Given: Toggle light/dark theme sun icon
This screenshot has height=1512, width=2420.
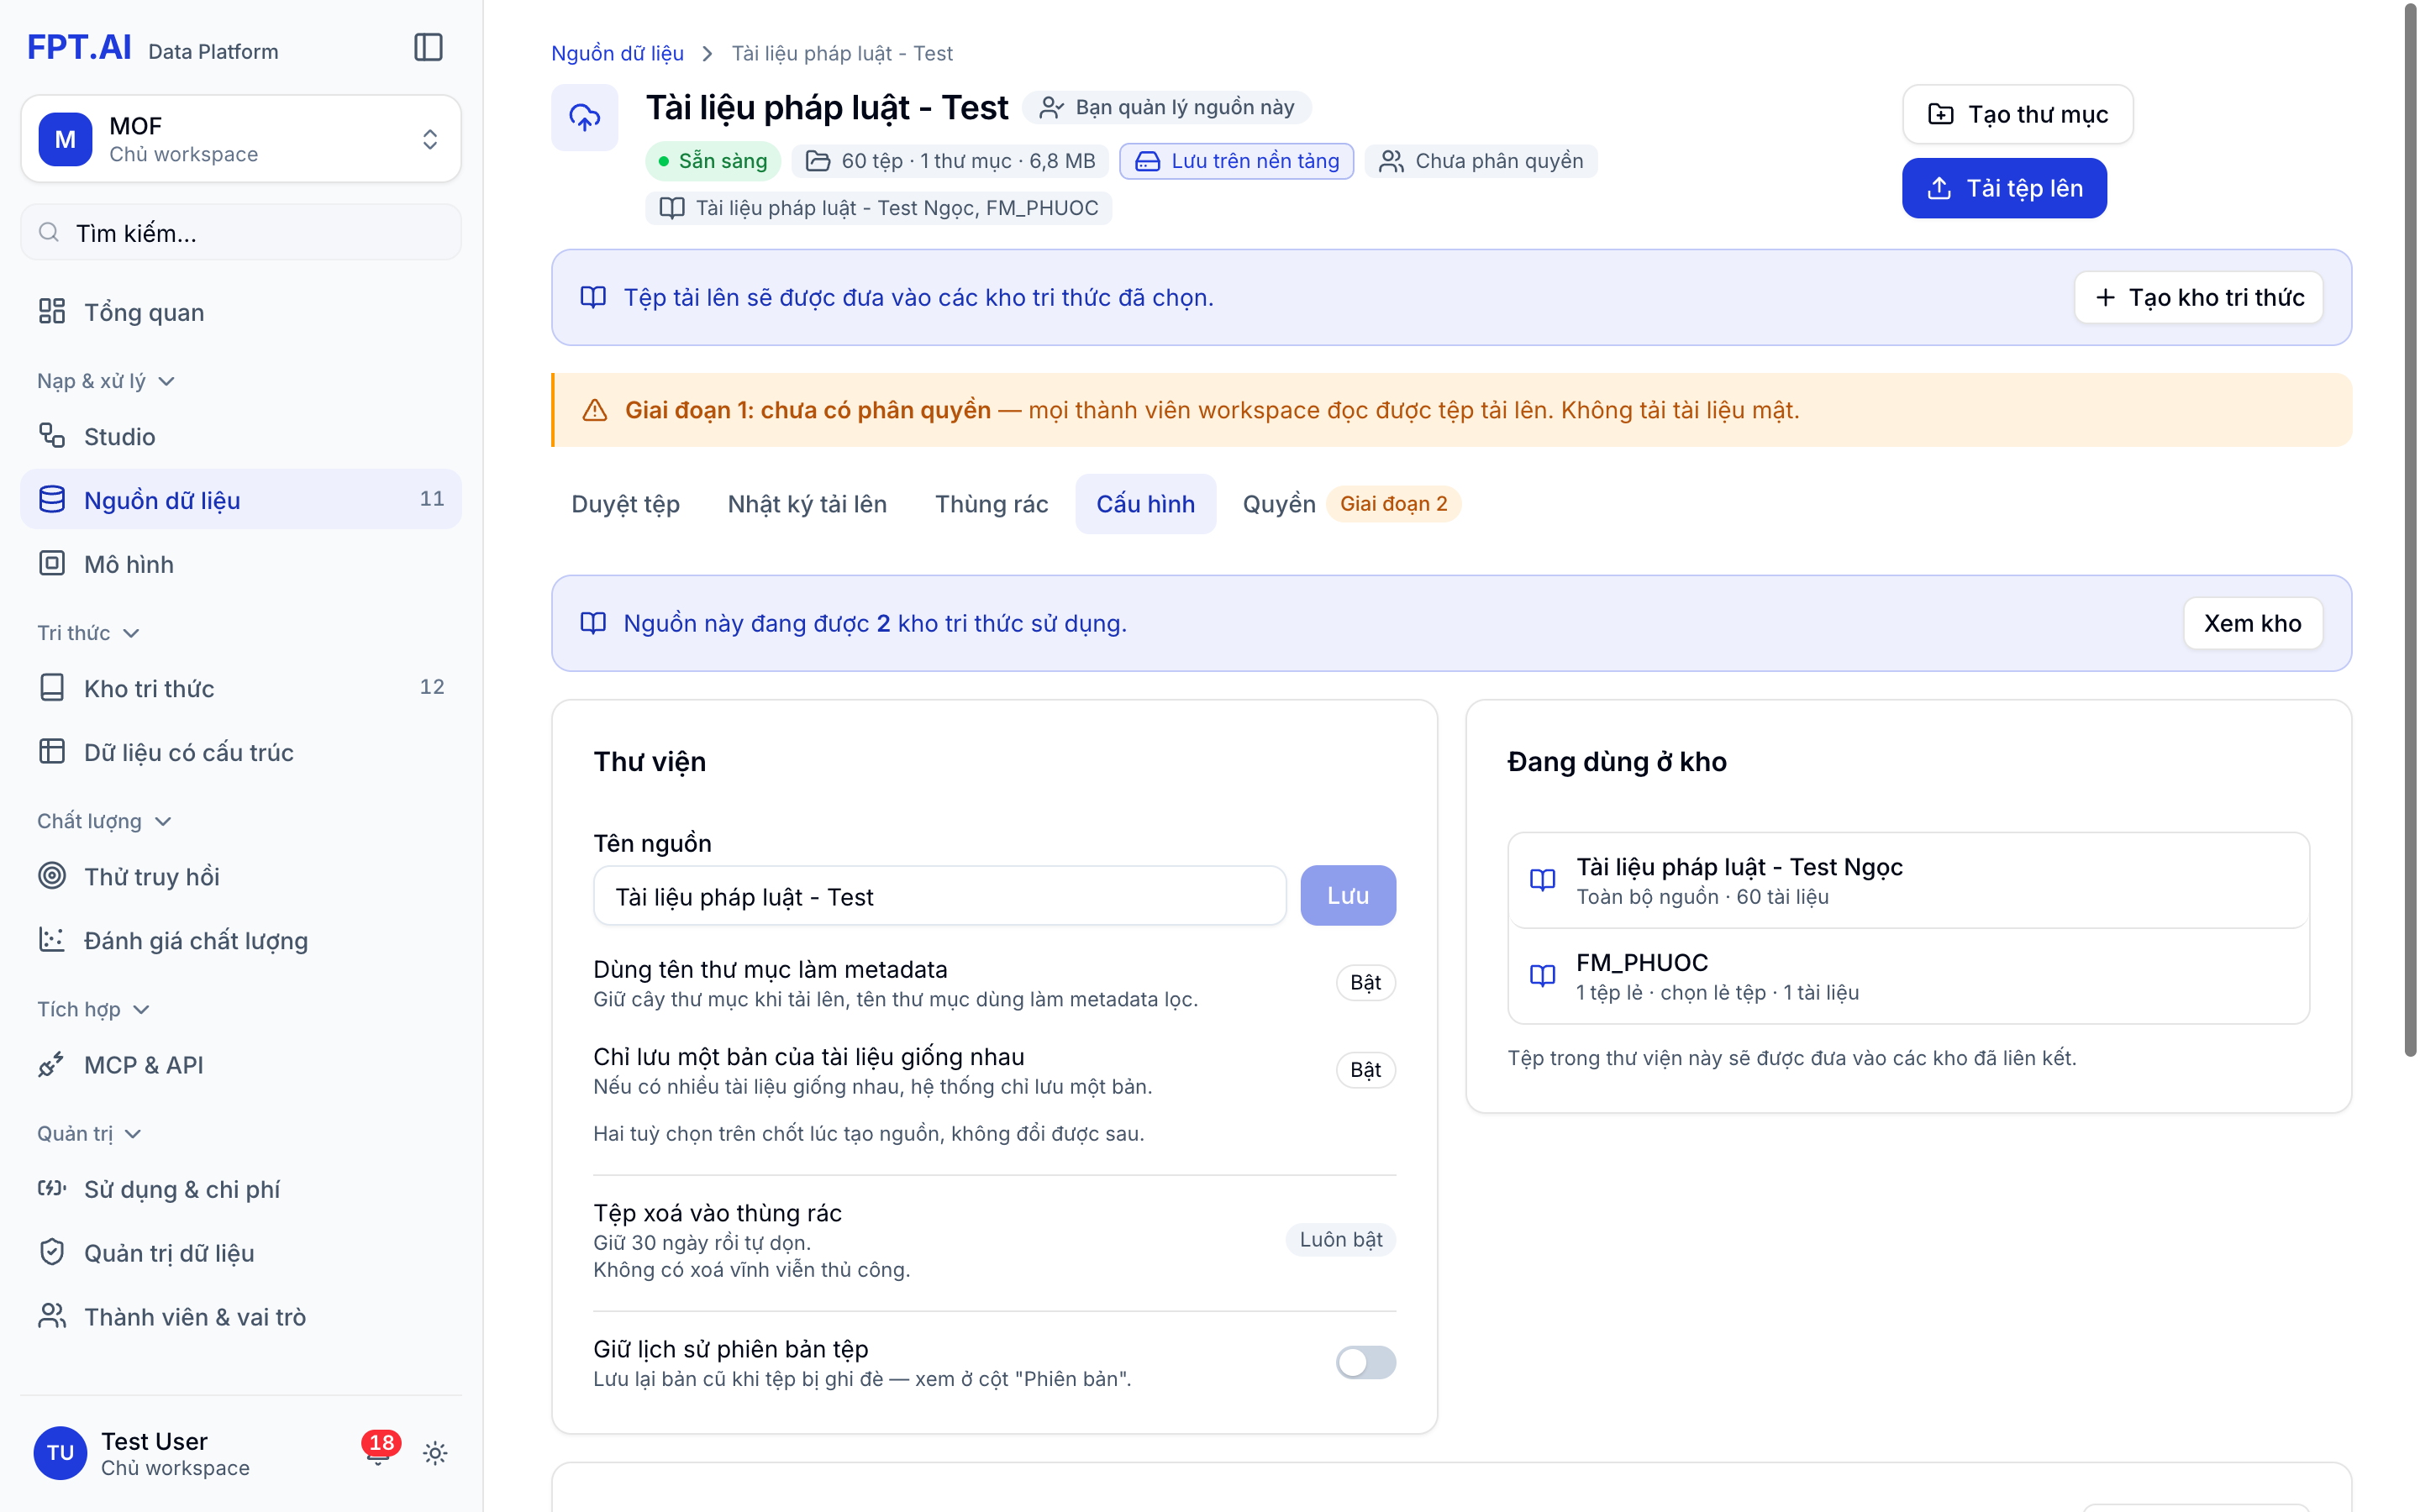Looking at the screenshot, I should pyautogui.click(x=435, y=1452).
